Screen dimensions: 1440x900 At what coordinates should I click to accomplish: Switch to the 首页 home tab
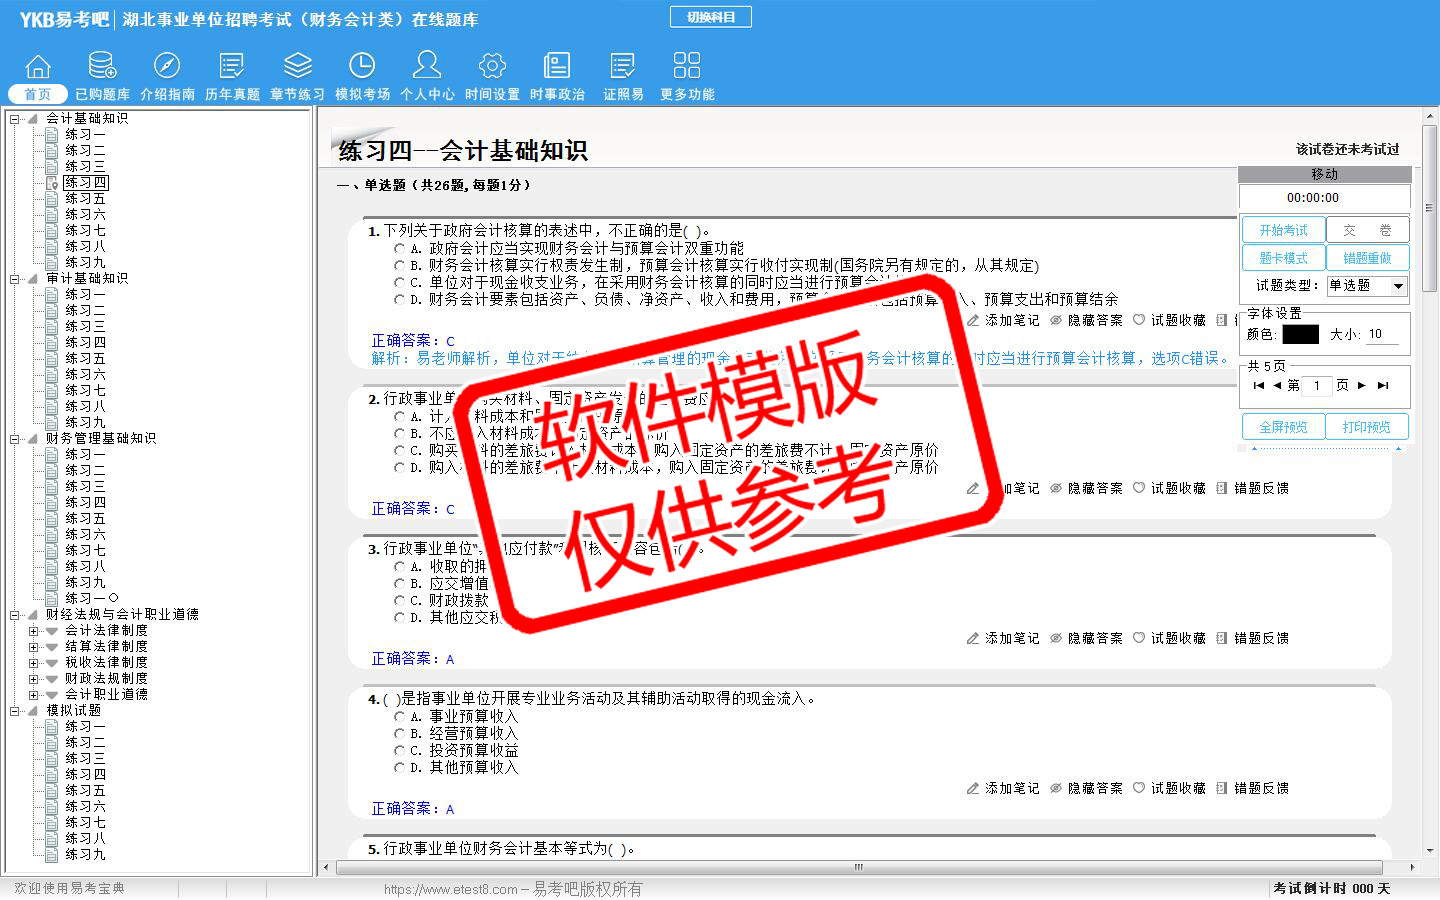(38, 94)
